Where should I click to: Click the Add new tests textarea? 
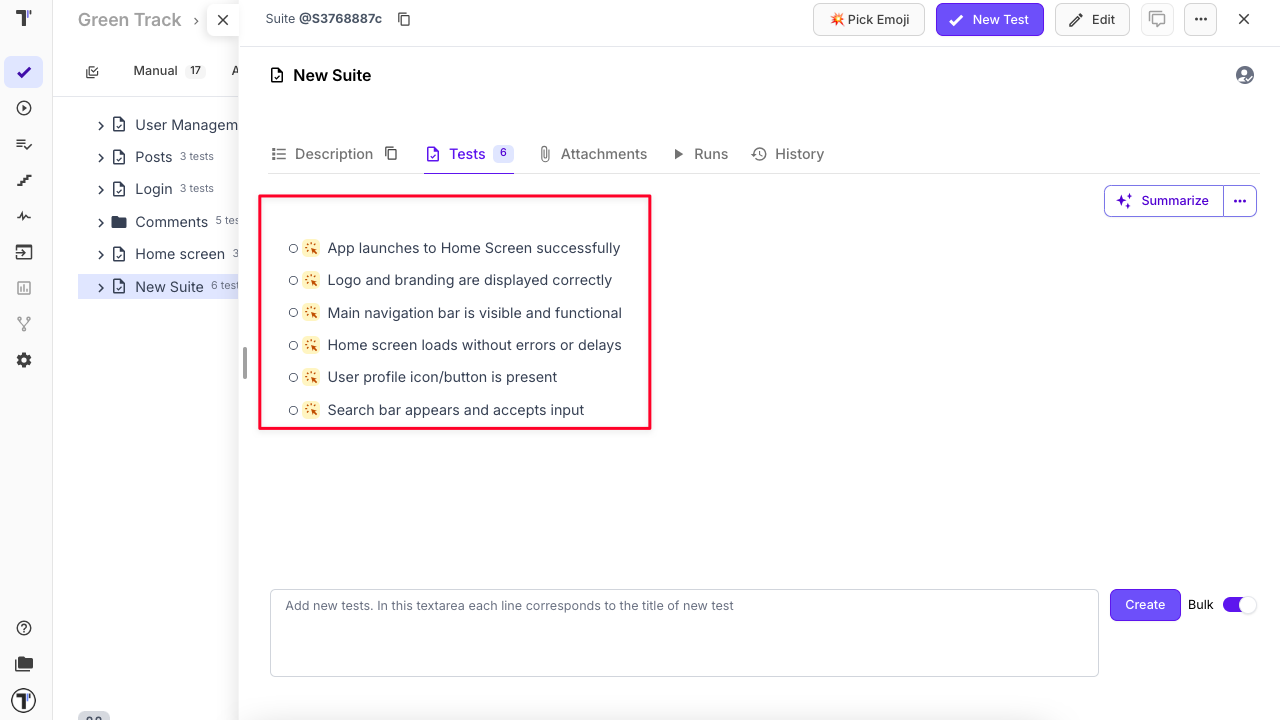[684, 632]
